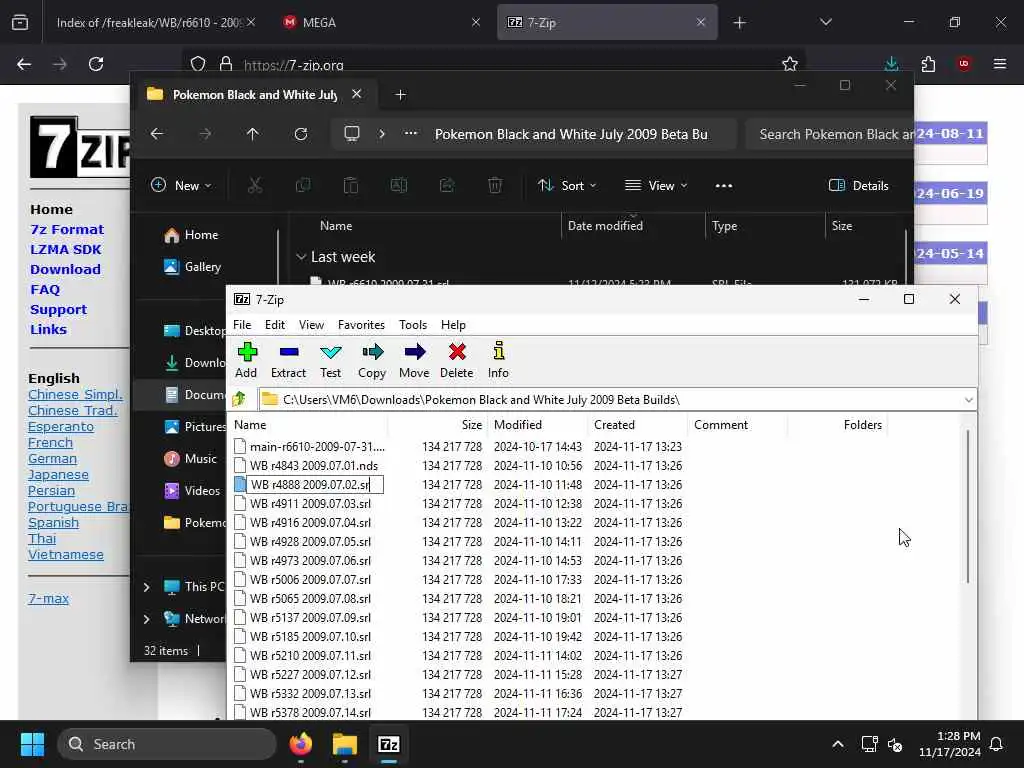Image resolution: width=1024 pixels, height=768 pixels.
Task: Collapse the Last week group in Explorer
Action: click(301, 257)
